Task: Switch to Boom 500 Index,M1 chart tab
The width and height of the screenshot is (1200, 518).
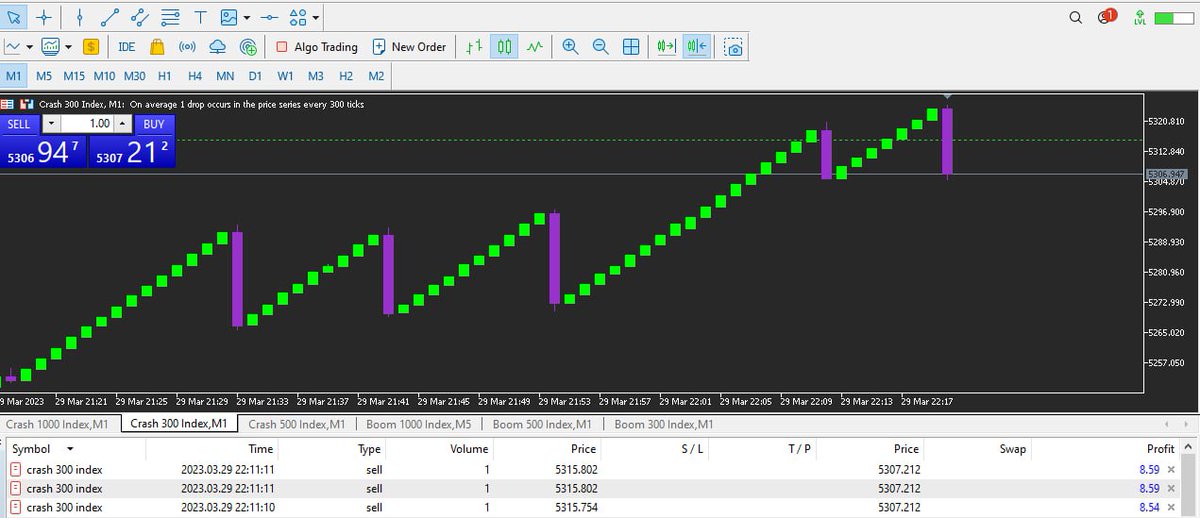Action: pos(542,424)
